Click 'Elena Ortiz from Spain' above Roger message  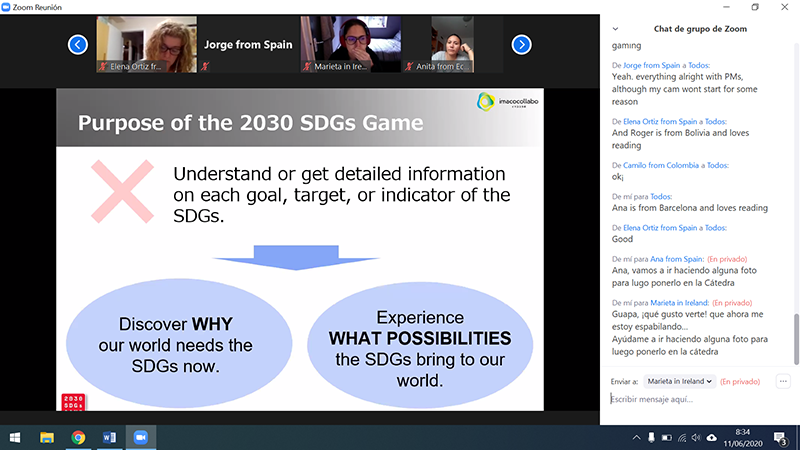(x=660, y=121)
